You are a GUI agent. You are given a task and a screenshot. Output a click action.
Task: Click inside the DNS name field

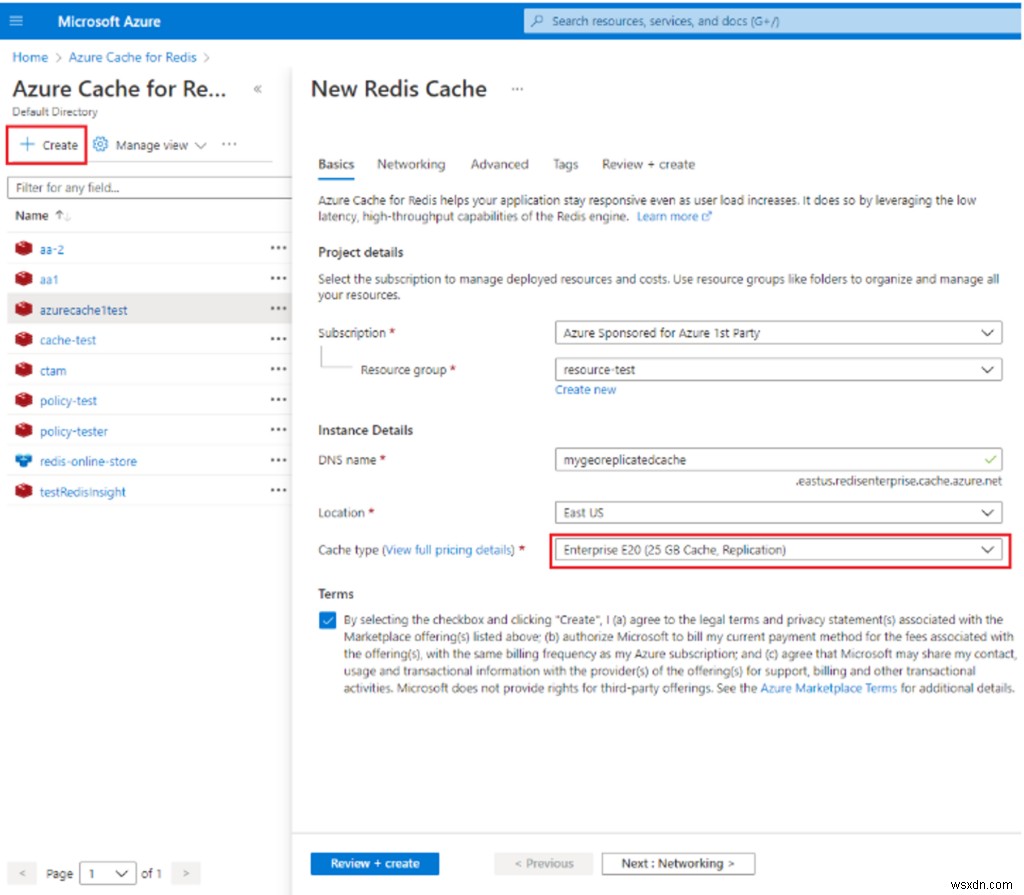tap(700, 459)
